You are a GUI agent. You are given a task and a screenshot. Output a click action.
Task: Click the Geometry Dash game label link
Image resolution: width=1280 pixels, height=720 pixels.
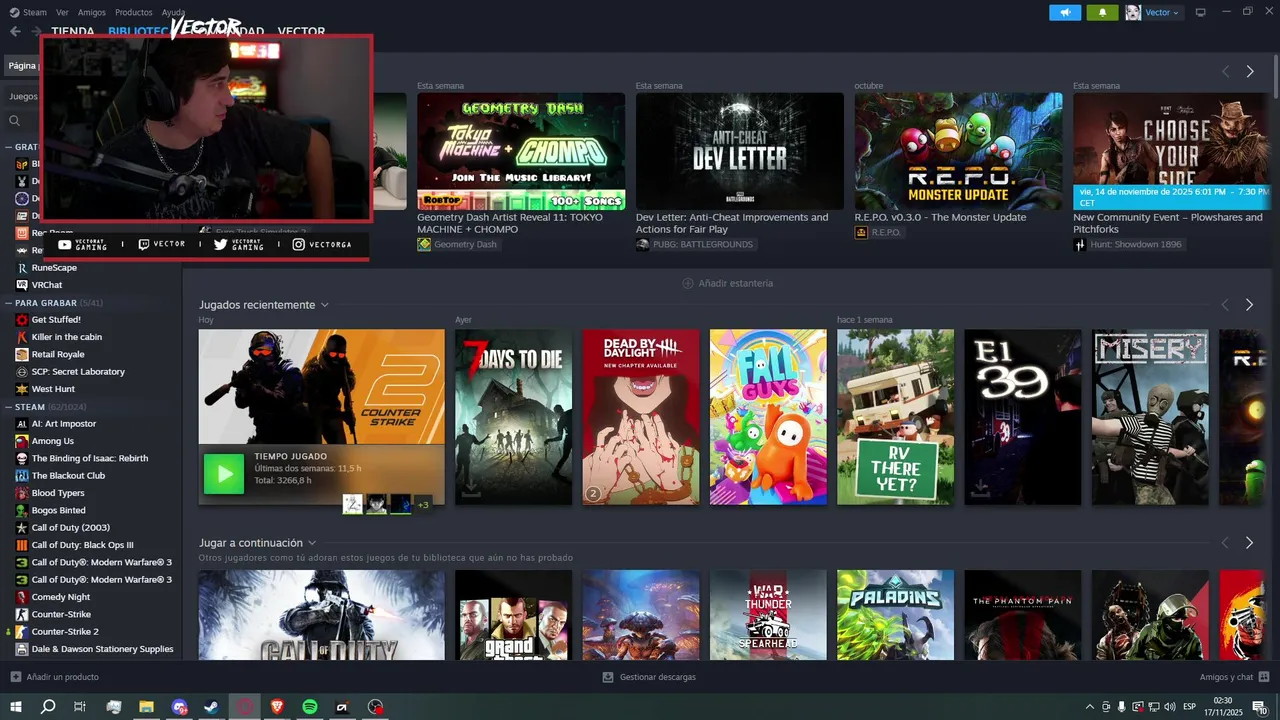pos(465,244)
